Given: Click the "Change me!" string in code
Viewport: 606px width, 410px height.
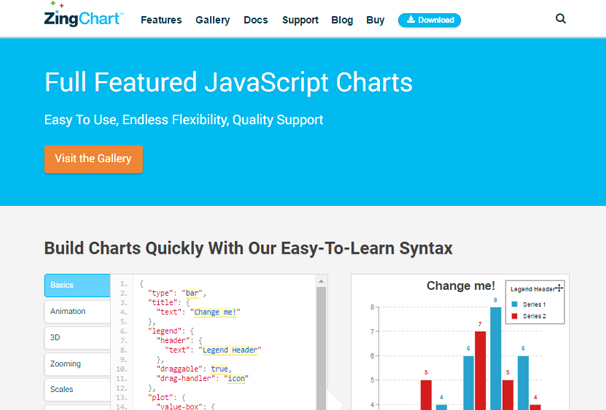Looking at the screenshot, I should point(215,312).
